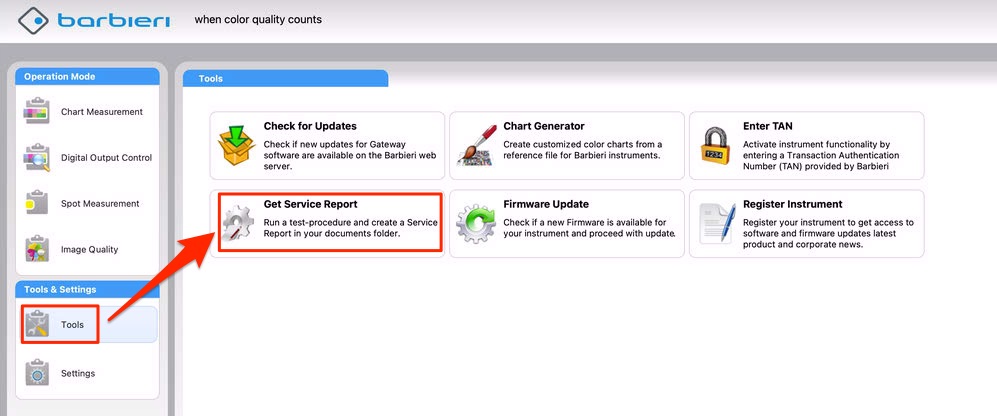Open the Get Service Report title
997x416 pixels.
tap(310, 205)
